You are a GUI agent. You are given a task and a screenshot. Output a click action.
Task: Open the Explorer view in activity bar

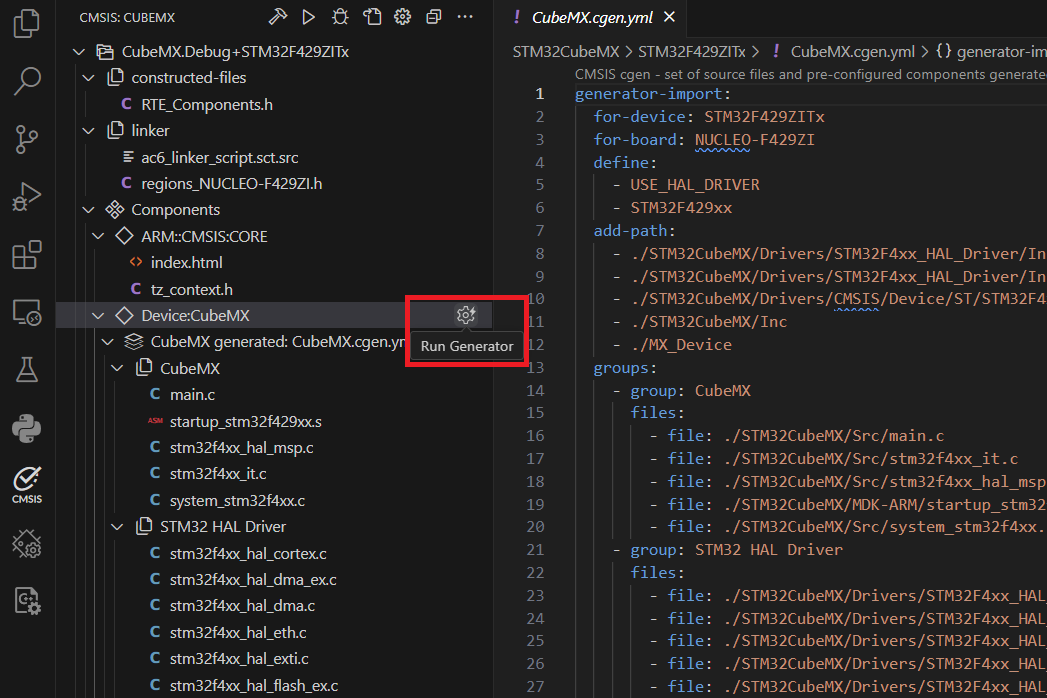click(x=27, y=23)
